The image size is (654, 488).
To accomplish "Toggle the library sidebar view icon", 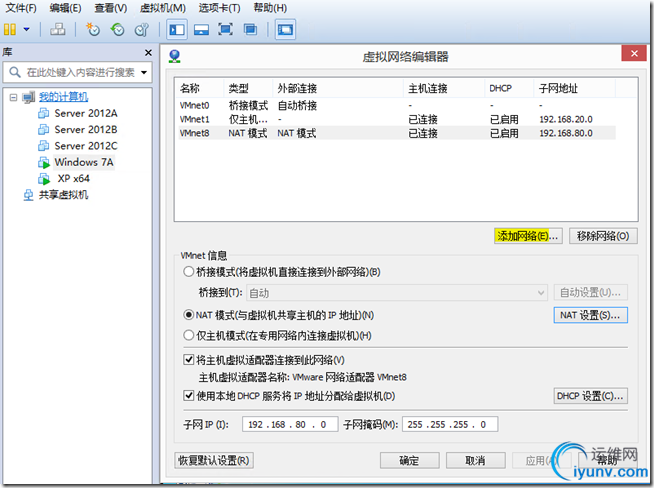I will pyautogui.click(x=177, y=29).
